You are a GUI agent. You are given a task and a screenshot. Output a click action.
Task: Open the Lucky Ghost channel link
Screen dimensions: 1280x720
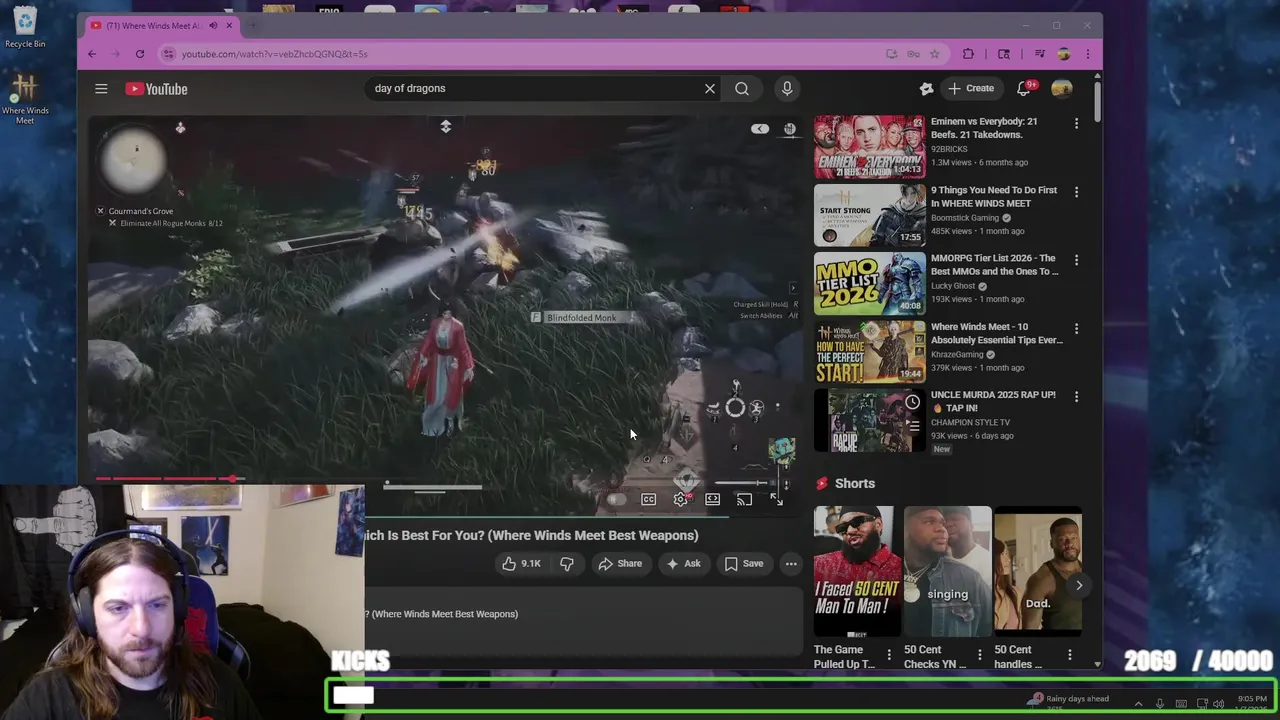(x=953, y=286)
